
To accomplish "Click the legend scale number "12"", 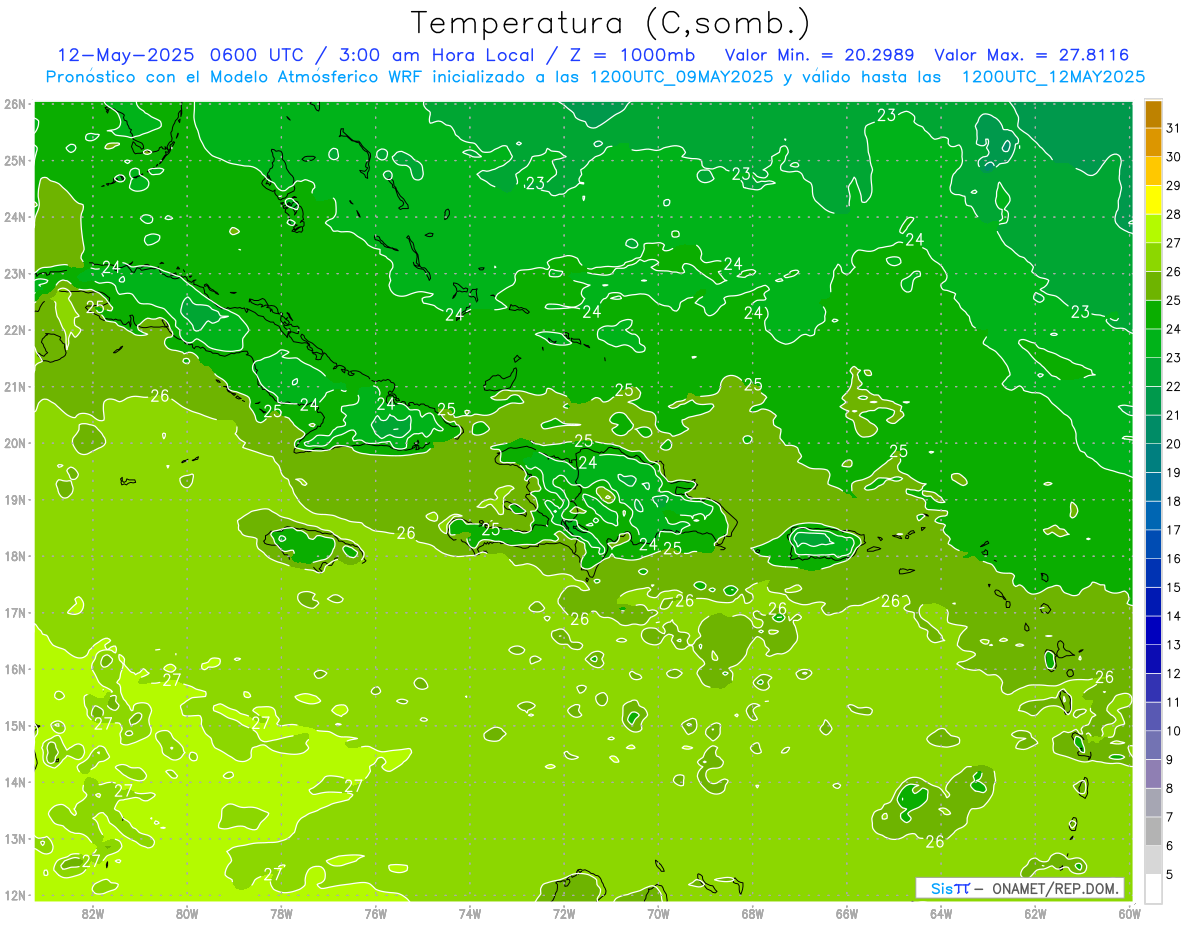I will (x=1173, y=673).
